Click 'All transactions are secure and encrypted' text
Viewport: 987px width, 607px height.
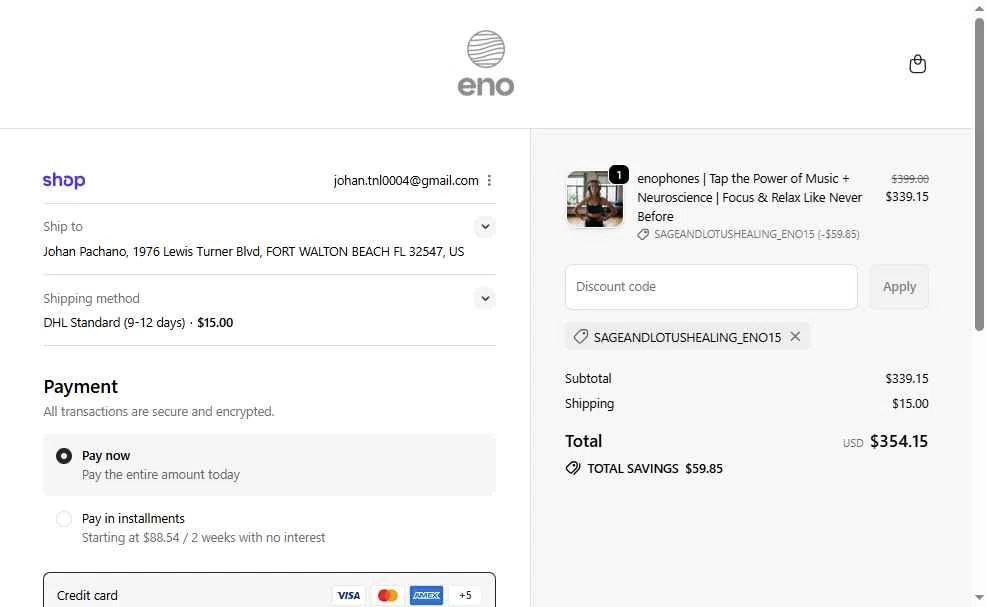(159, 412)
